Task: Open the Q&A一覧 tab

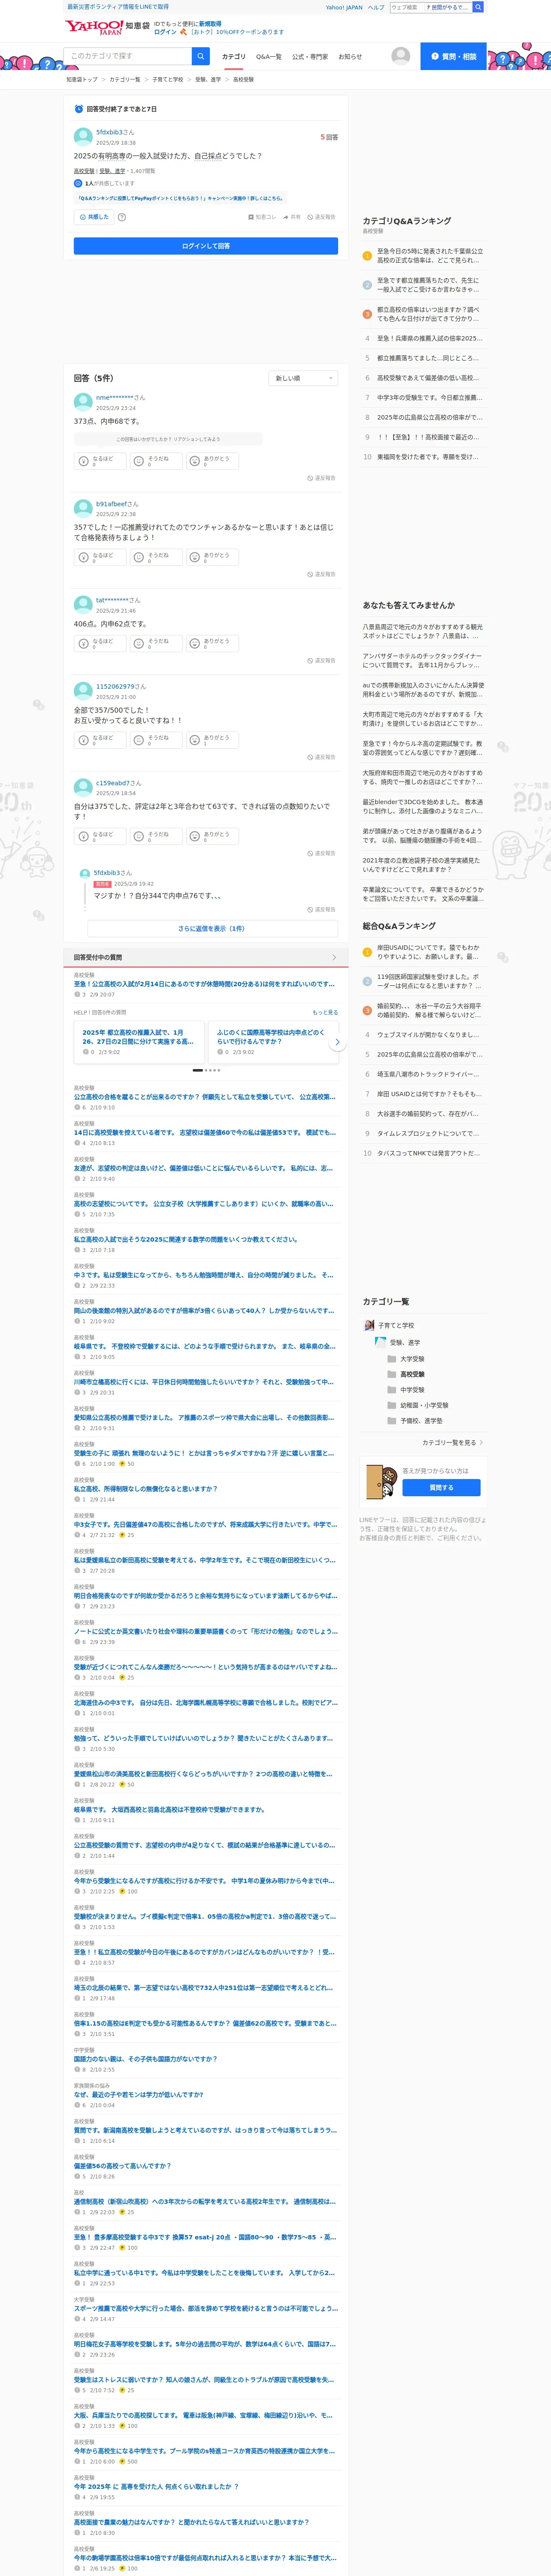Action: [268, 57]
